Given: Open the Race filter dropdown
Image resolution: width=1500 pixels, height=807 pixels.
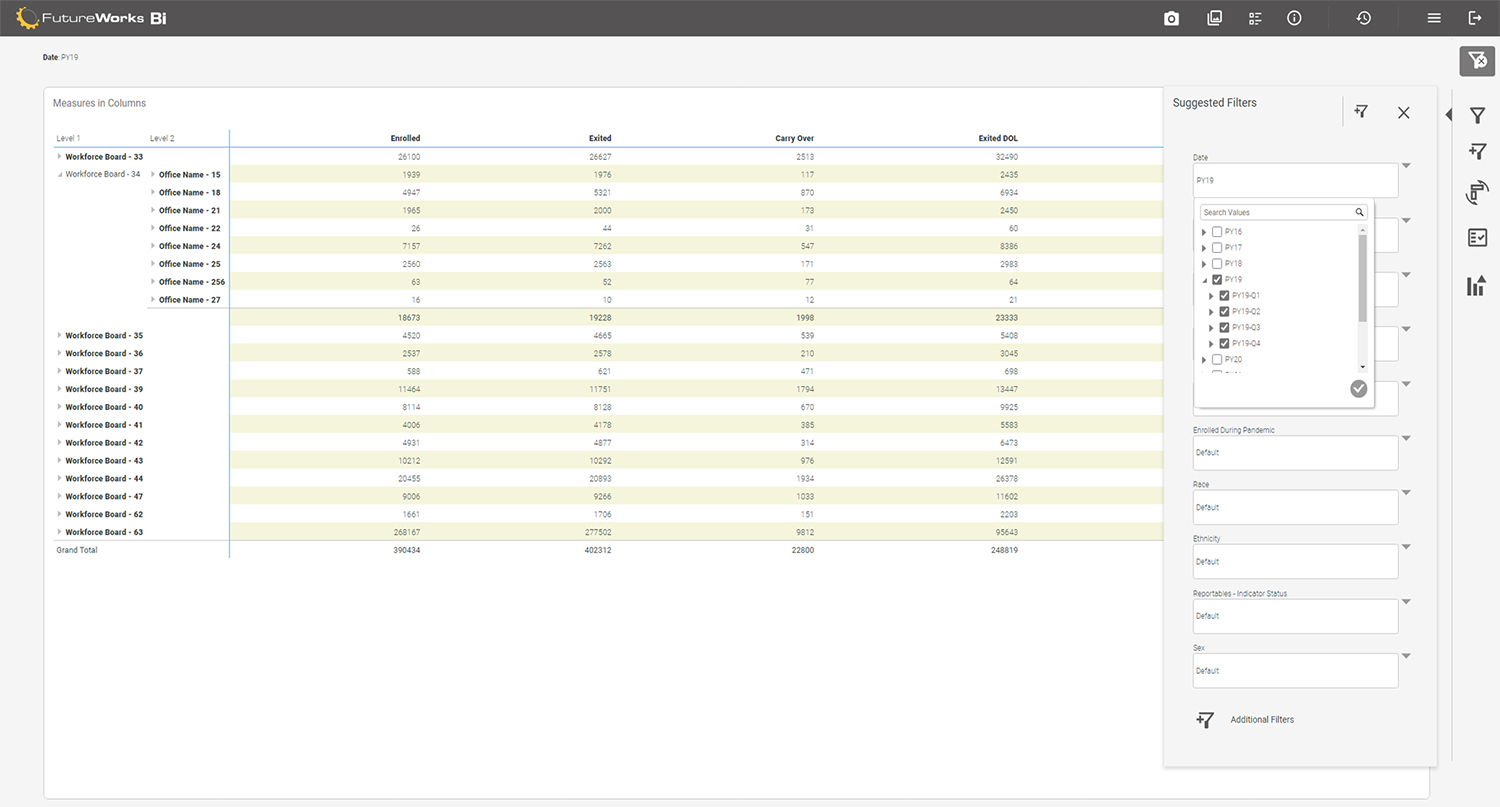Looking at the screenshot, I should point(1406,492).
